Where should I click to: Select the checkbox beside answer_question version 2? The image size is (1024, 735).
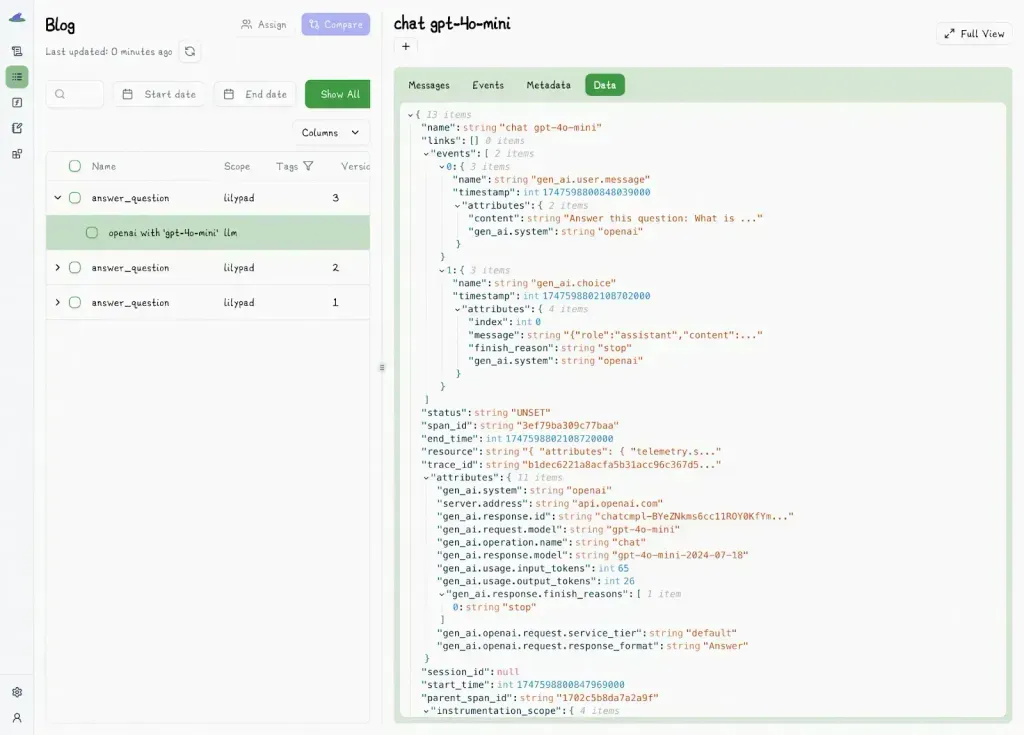tap(74, 267)
